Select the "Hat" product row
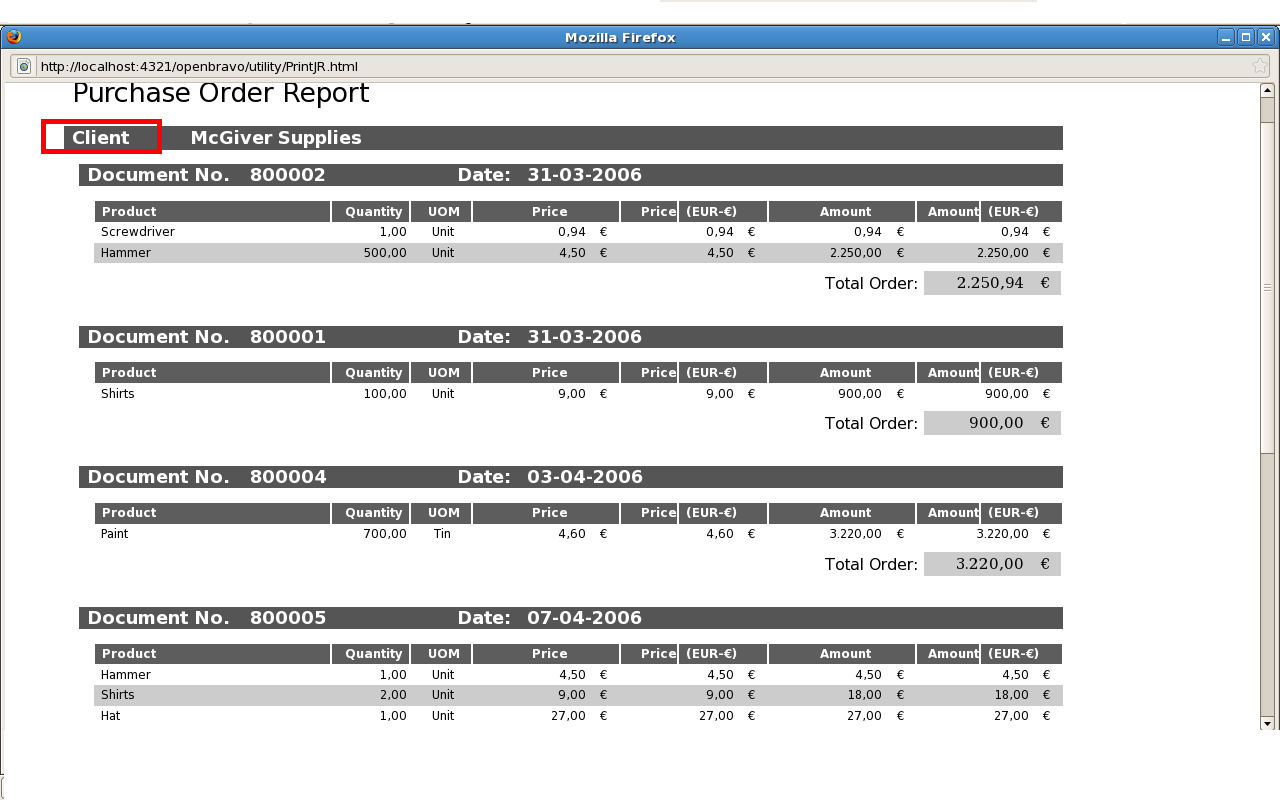1280x800 pixels. click(578, 716)
